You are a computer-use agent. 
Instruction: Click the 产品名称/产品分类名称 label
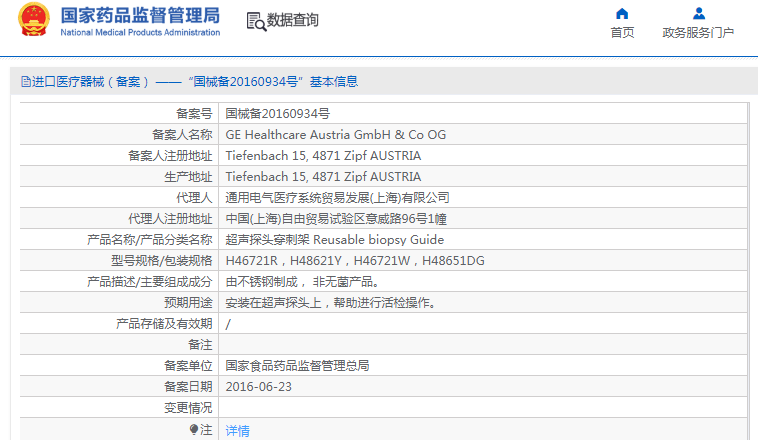pos(149,240)
